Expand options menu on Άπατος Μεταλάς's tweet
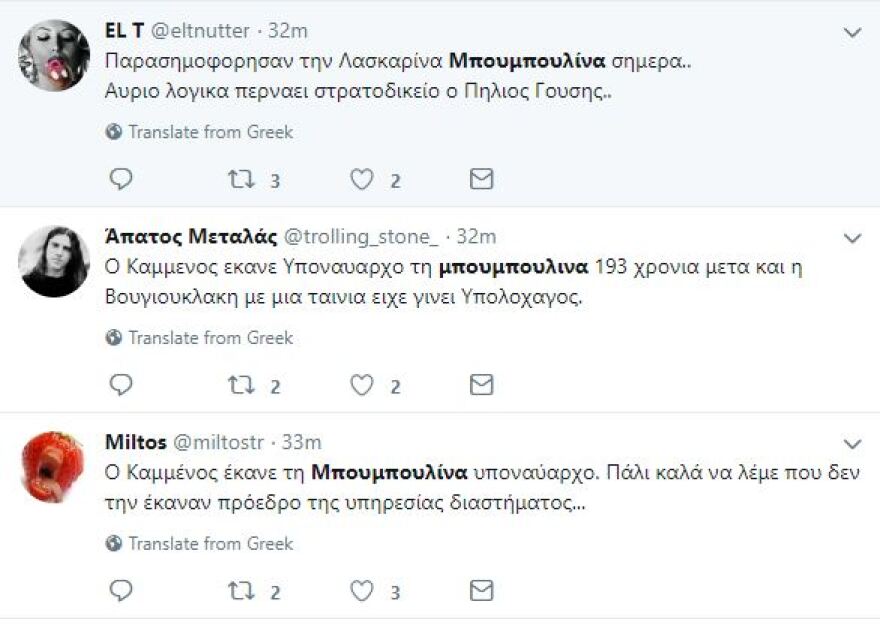The height and width of the screenshot is (628, 880). point(854,237)
